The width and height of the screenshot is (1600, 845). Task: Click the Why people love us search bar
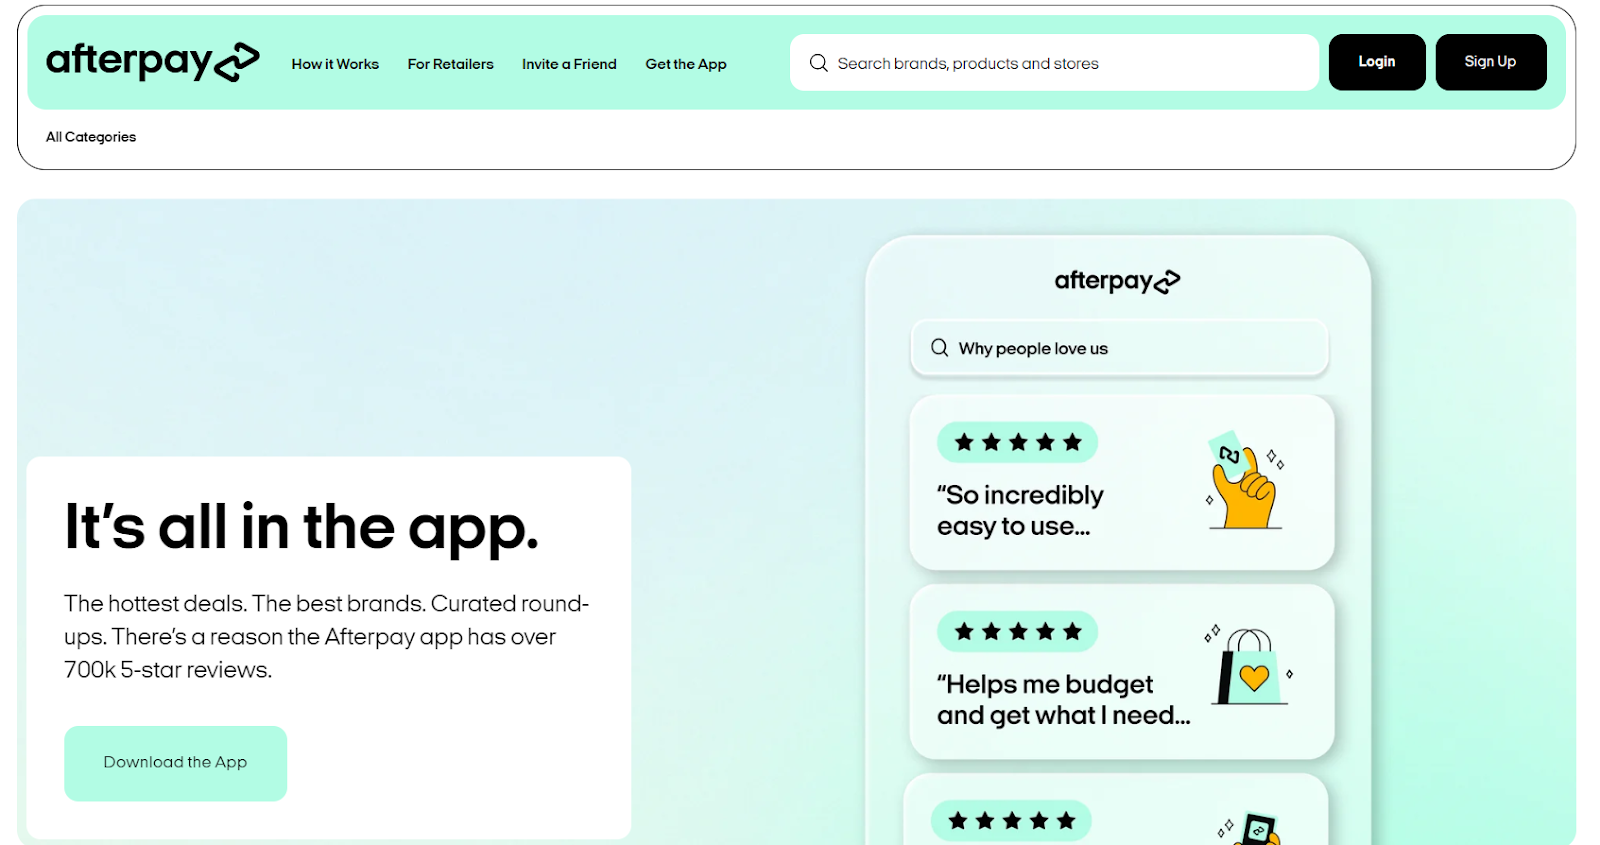tap(1119, 348)
